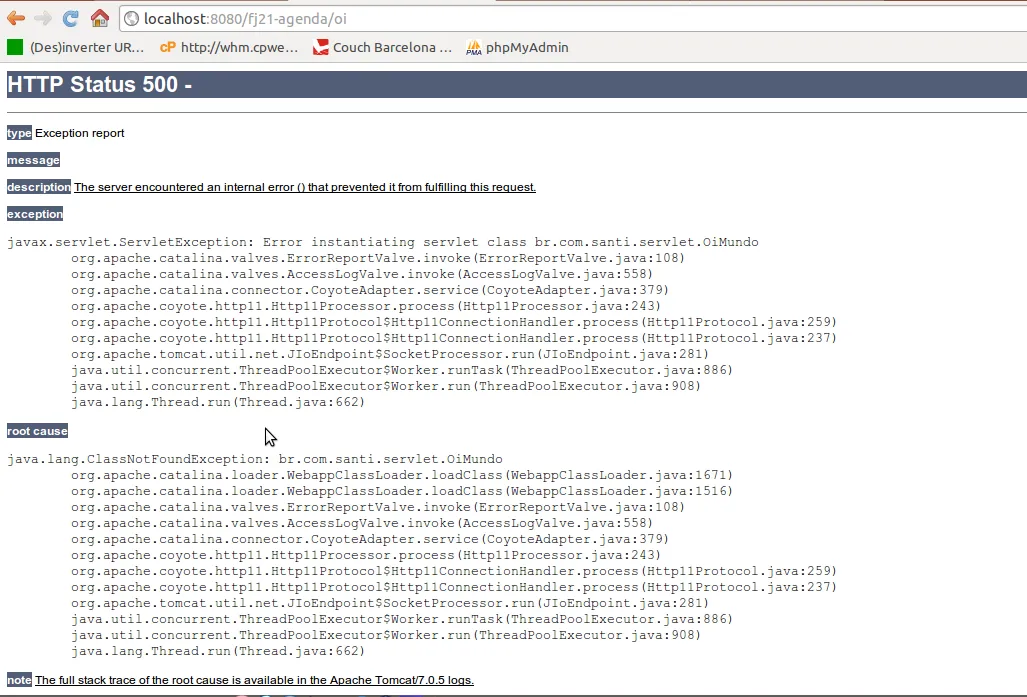Click the HTTP Status 500 heading
This screenshot has height=697, width=1027.
coord(100,85)
